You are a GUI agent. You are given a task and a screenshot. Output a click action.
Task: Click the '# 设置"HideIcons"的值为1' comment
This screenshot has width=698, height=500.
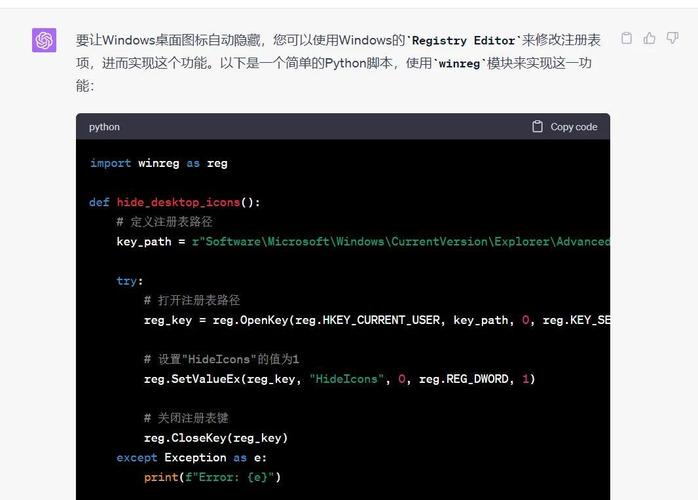[221, 359]
